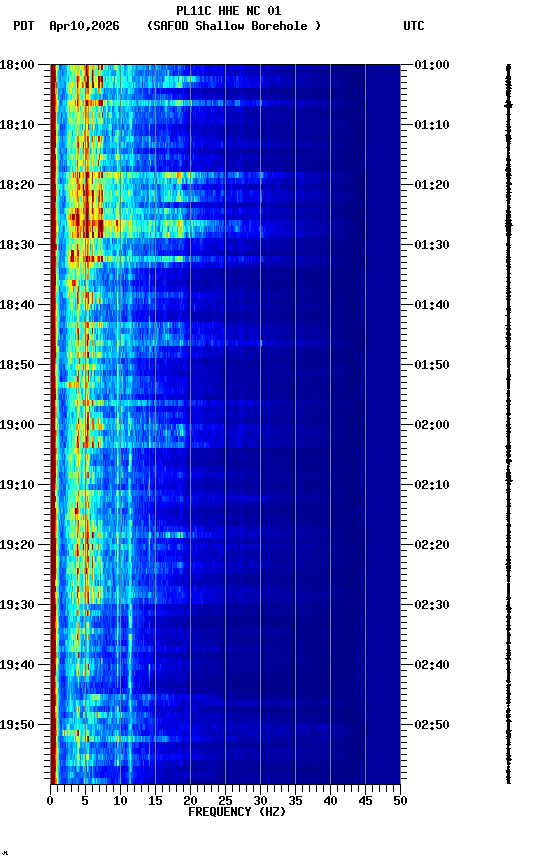Click the 15 Hz frequency axis label
Viewport: 552px width, 864px height.
point(155,801)
